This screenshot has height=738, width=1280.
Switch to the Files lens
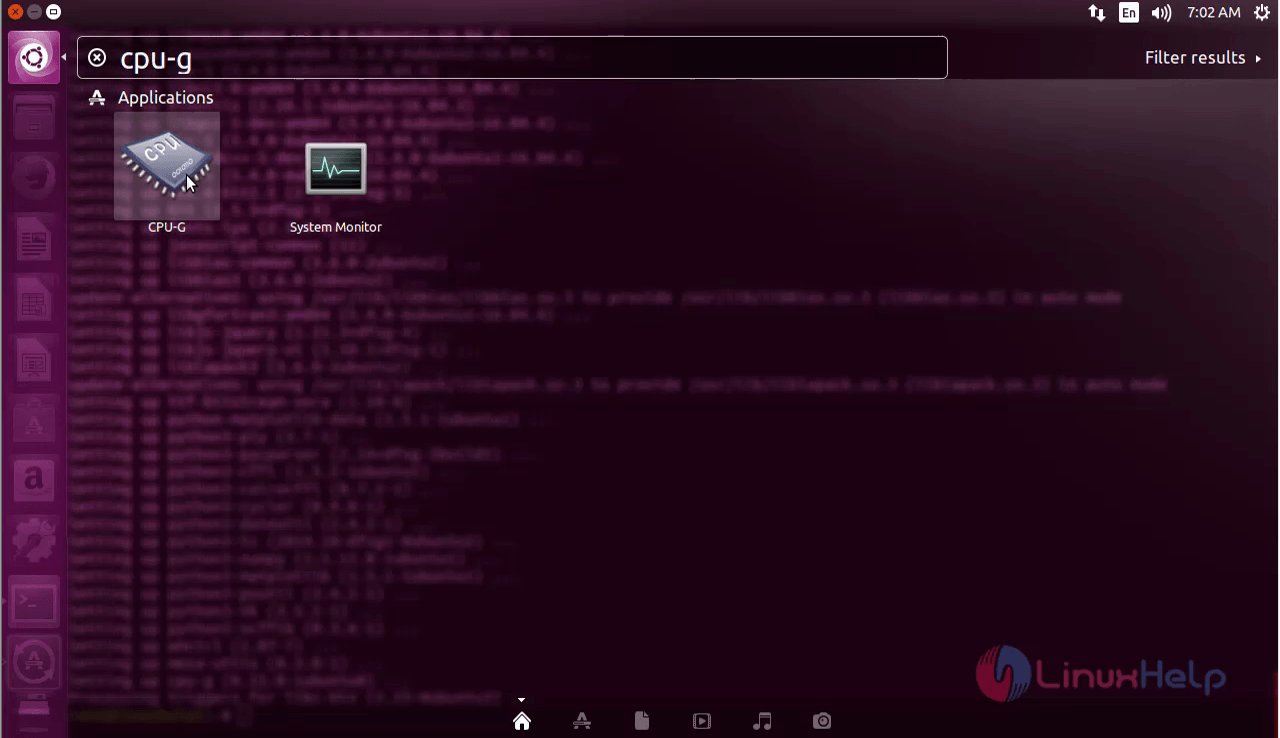(x=642, y=721)
